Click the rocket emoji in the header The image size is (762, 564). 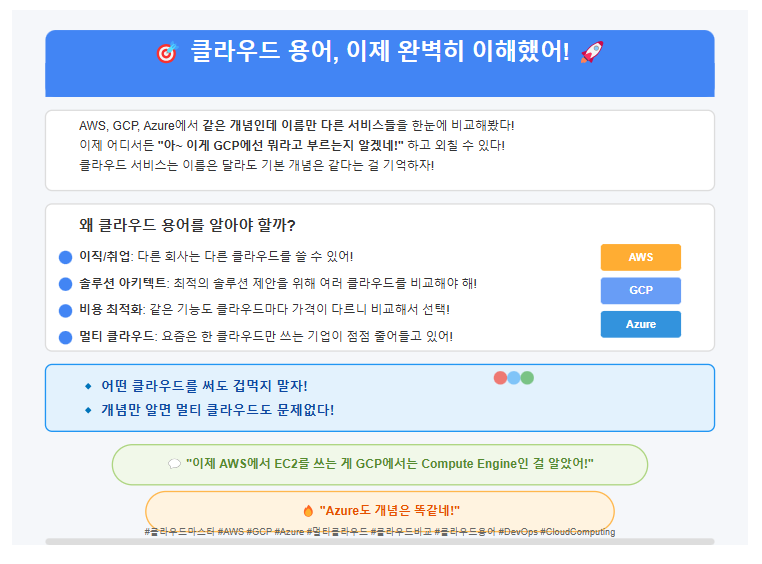[x=592, y=52]
